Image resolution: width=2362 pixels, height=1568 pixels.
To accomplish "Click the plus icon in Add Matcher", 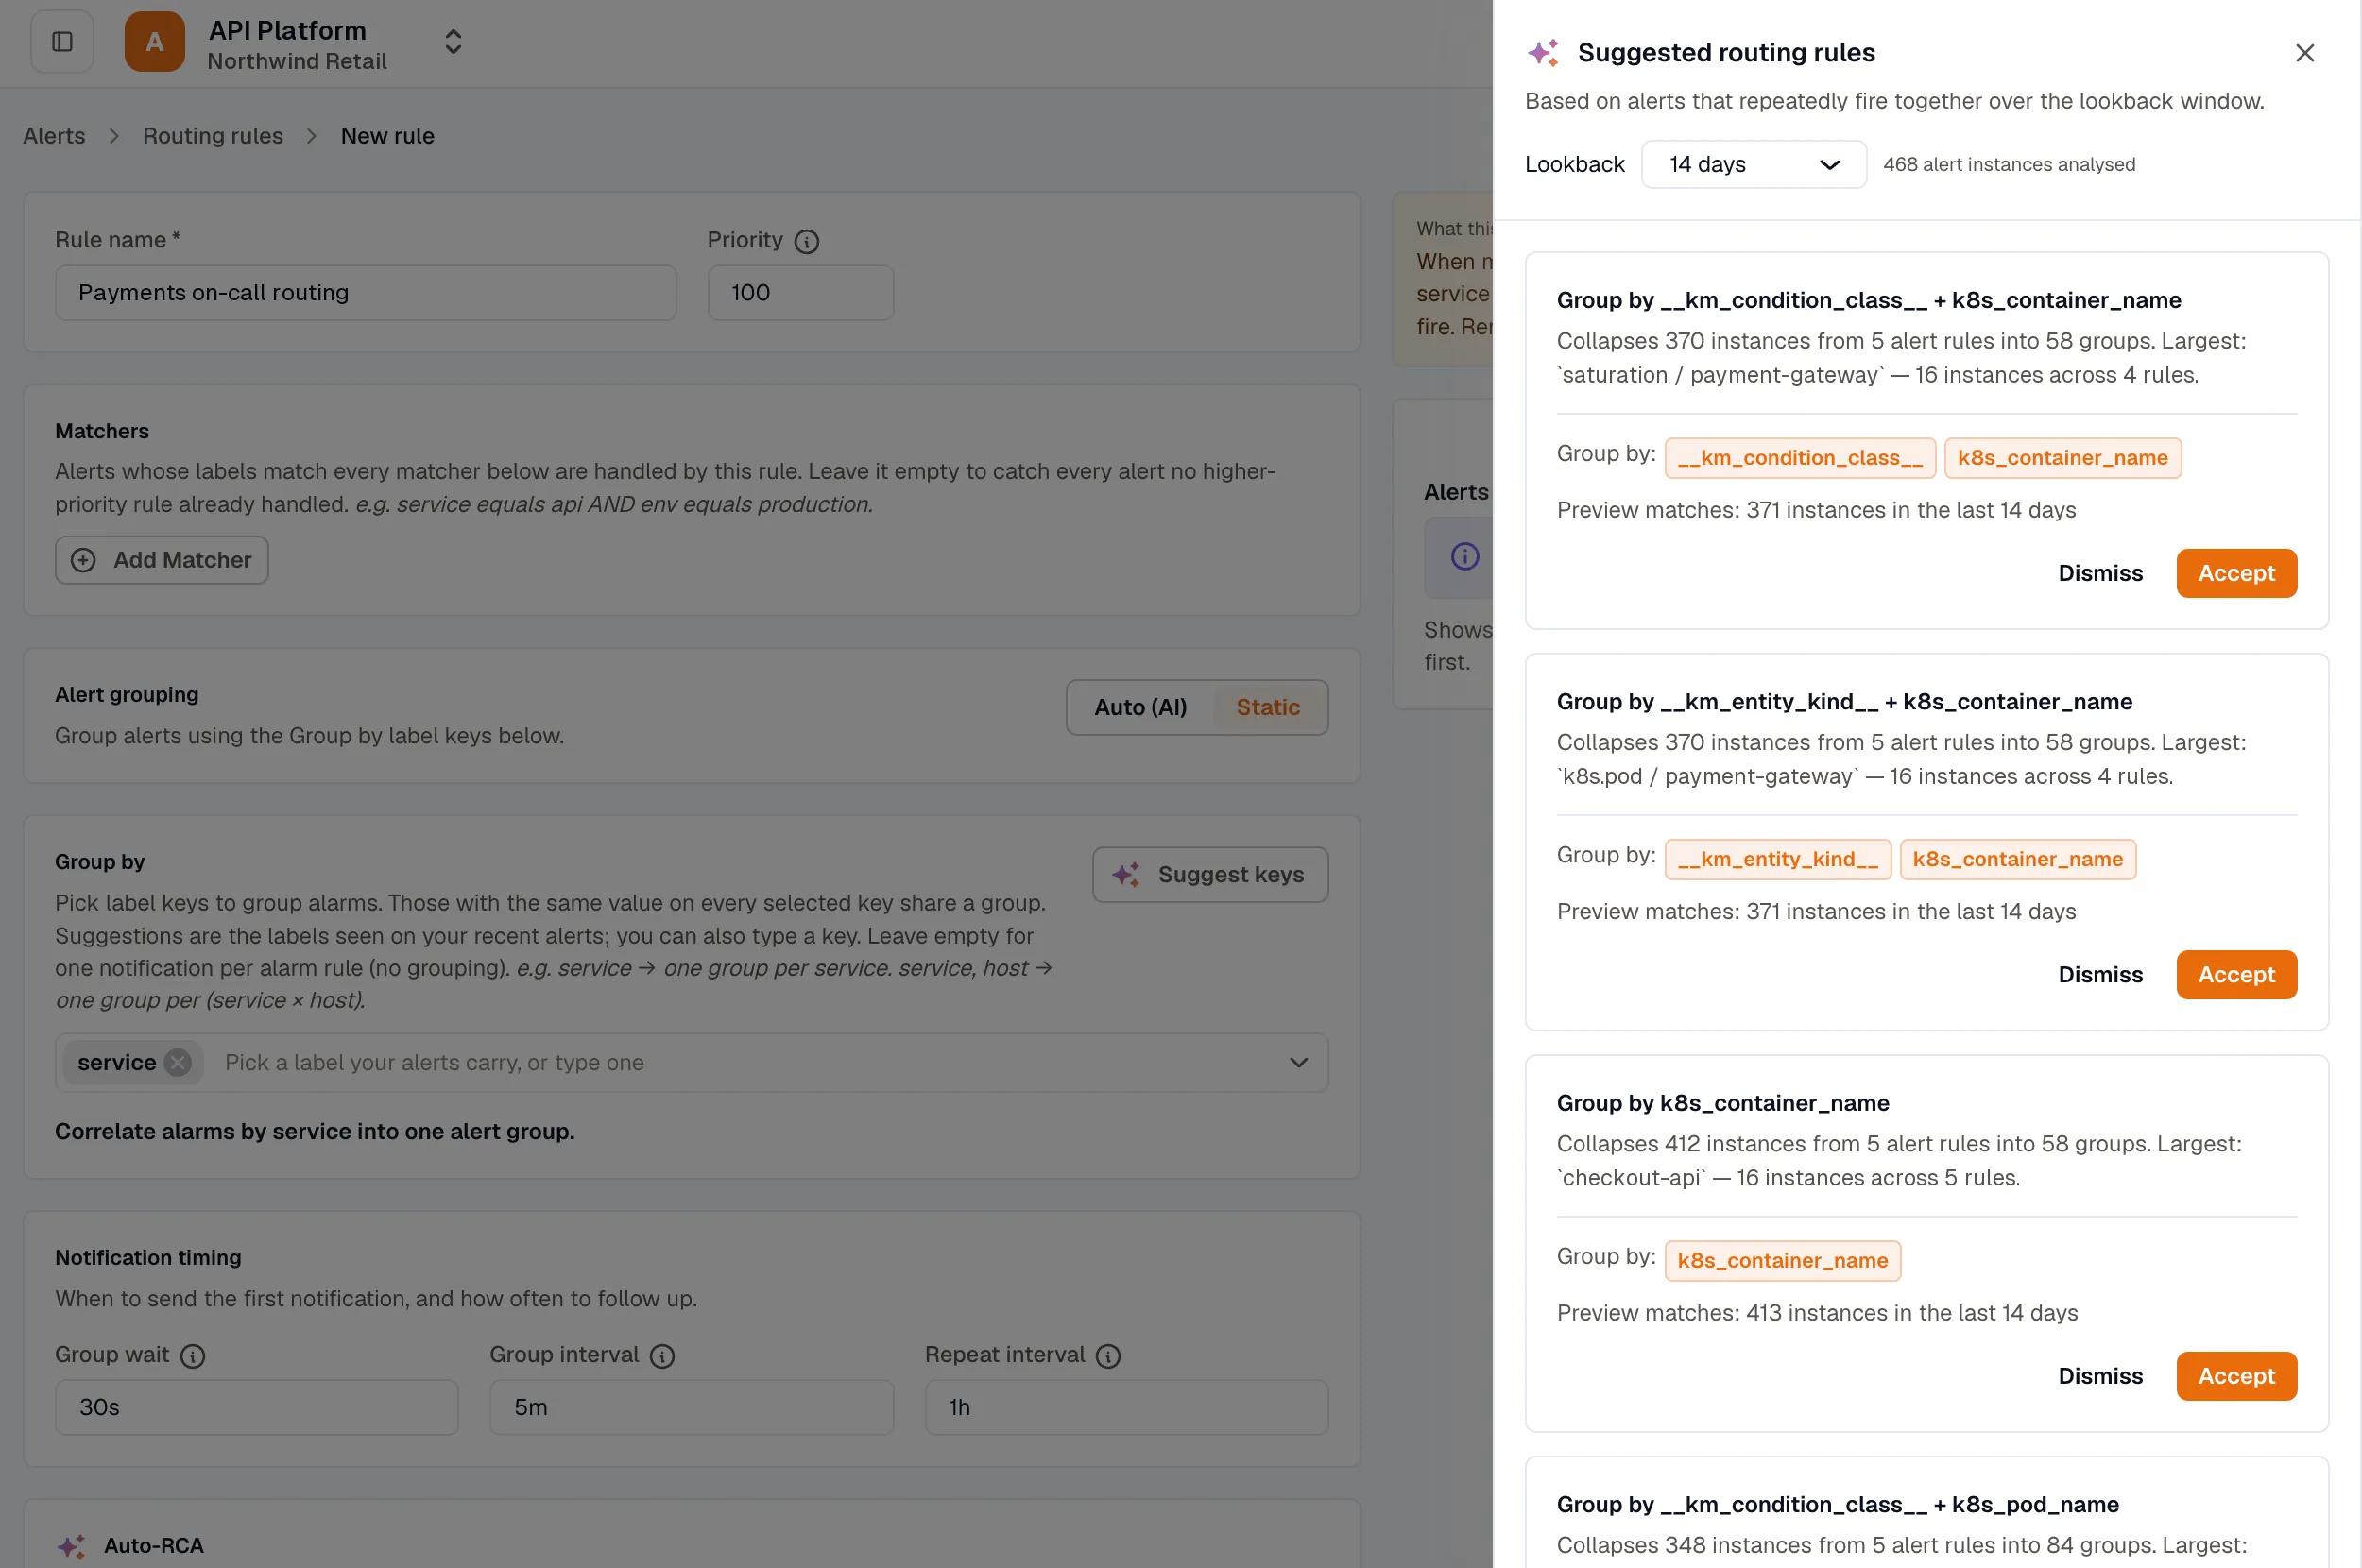I will click(x=83, y=560).
